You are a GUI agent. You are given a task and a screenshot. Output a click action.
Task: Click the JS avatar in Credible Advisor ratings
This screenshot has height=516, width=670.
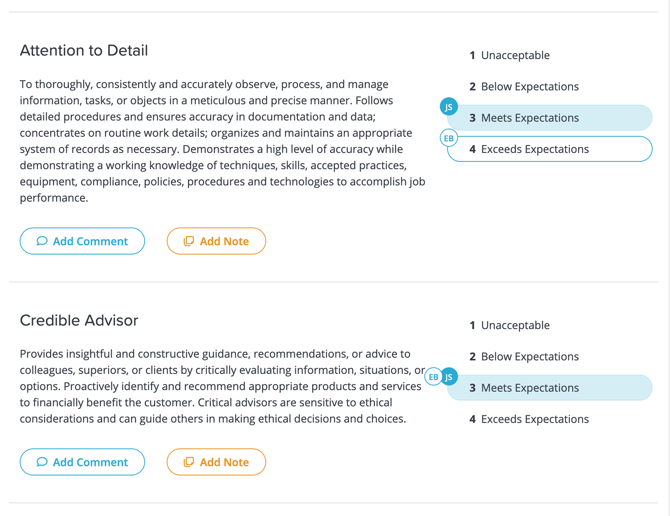click(449, 377)
